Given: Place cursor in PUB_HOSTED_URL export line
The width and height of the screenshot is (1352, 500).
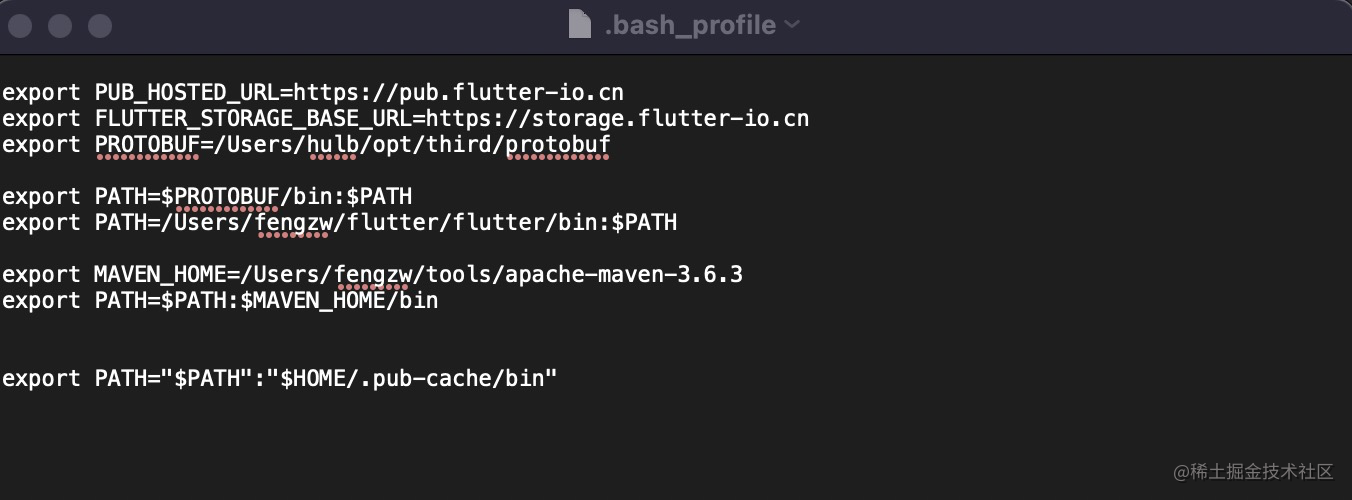Looking at the screenshot, I should (312, 93).
